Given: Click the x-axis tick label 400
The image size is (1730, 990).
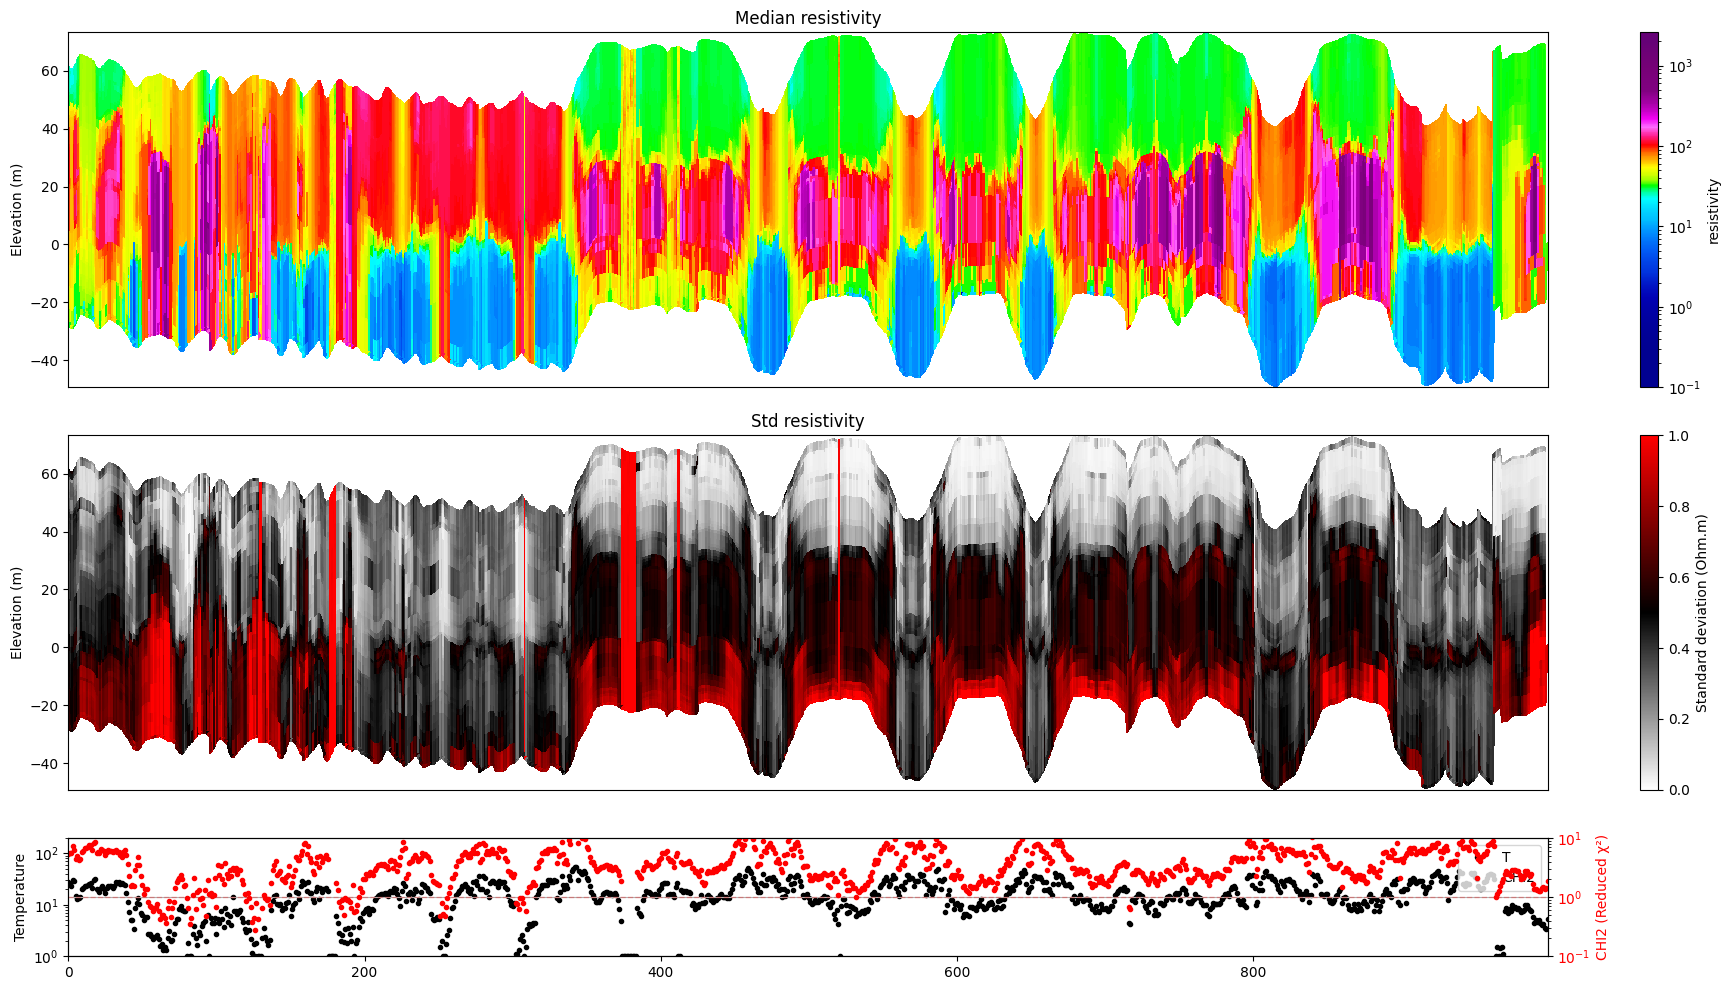Looking at the screenshot, I should click(x=660, y=971).
